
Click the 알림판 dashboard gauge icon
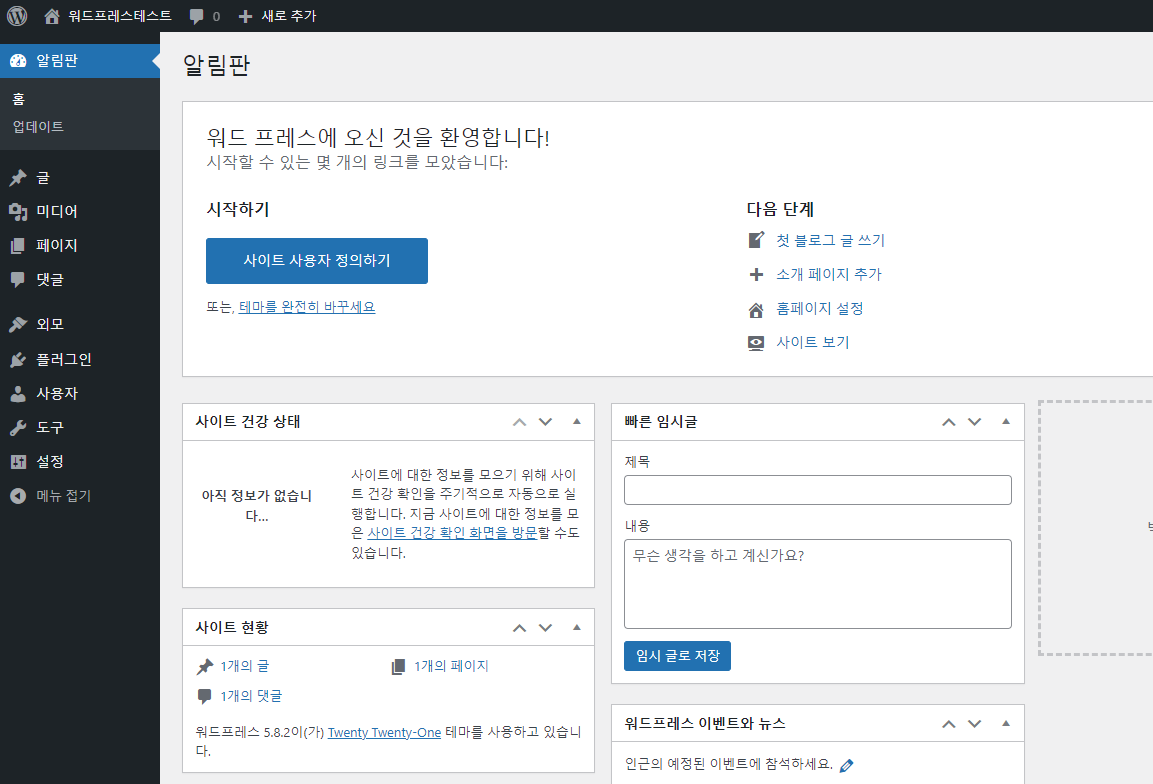click(18, 60)
